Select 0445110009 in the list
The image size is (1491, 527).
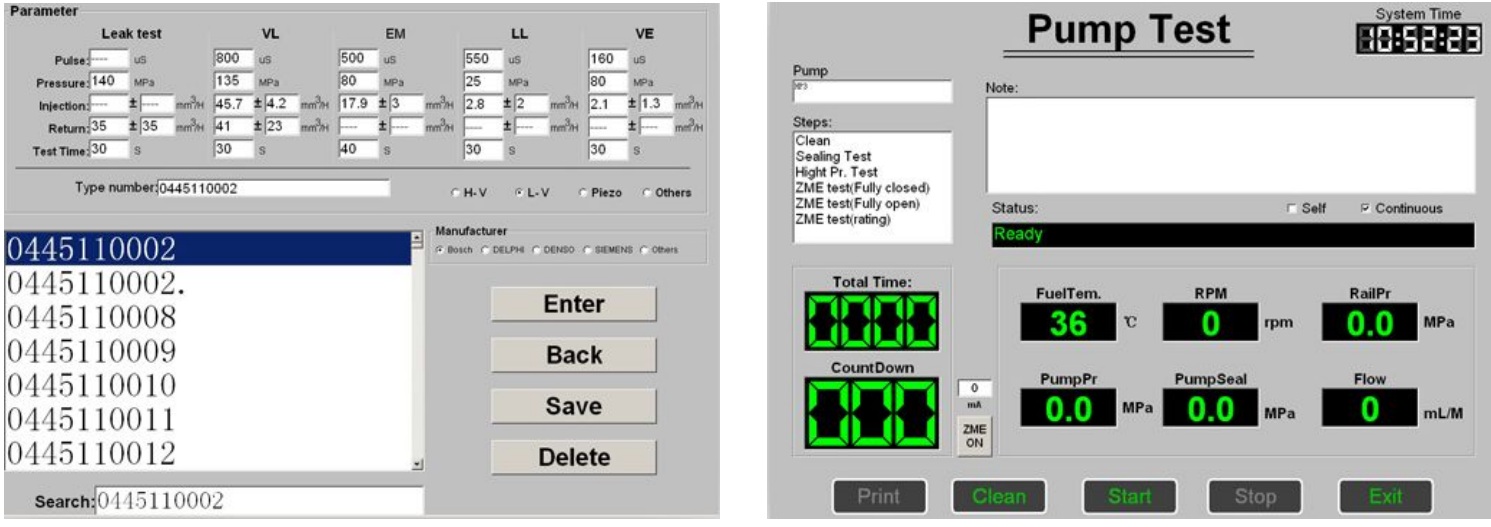pyautogui.click(x=92, y=351)
